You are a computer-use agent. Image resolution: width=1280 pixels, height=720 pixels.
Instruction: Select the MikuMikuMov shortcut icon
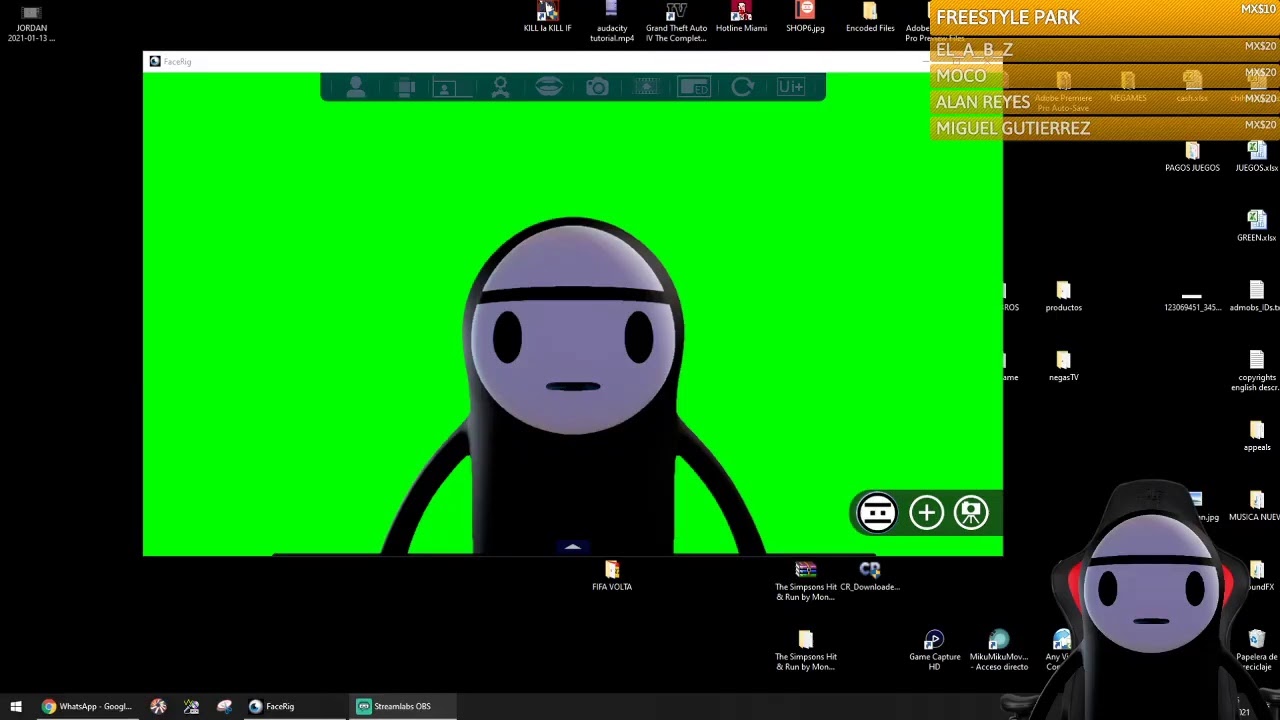[999, 651]
